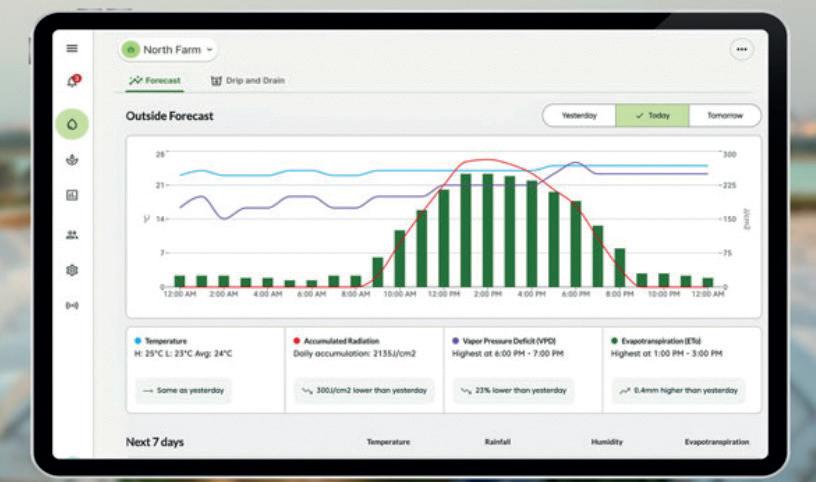This screenshot has height=482, width=816.
Task: Open the sensor signal sidebar icon
Action: point(72,306)
